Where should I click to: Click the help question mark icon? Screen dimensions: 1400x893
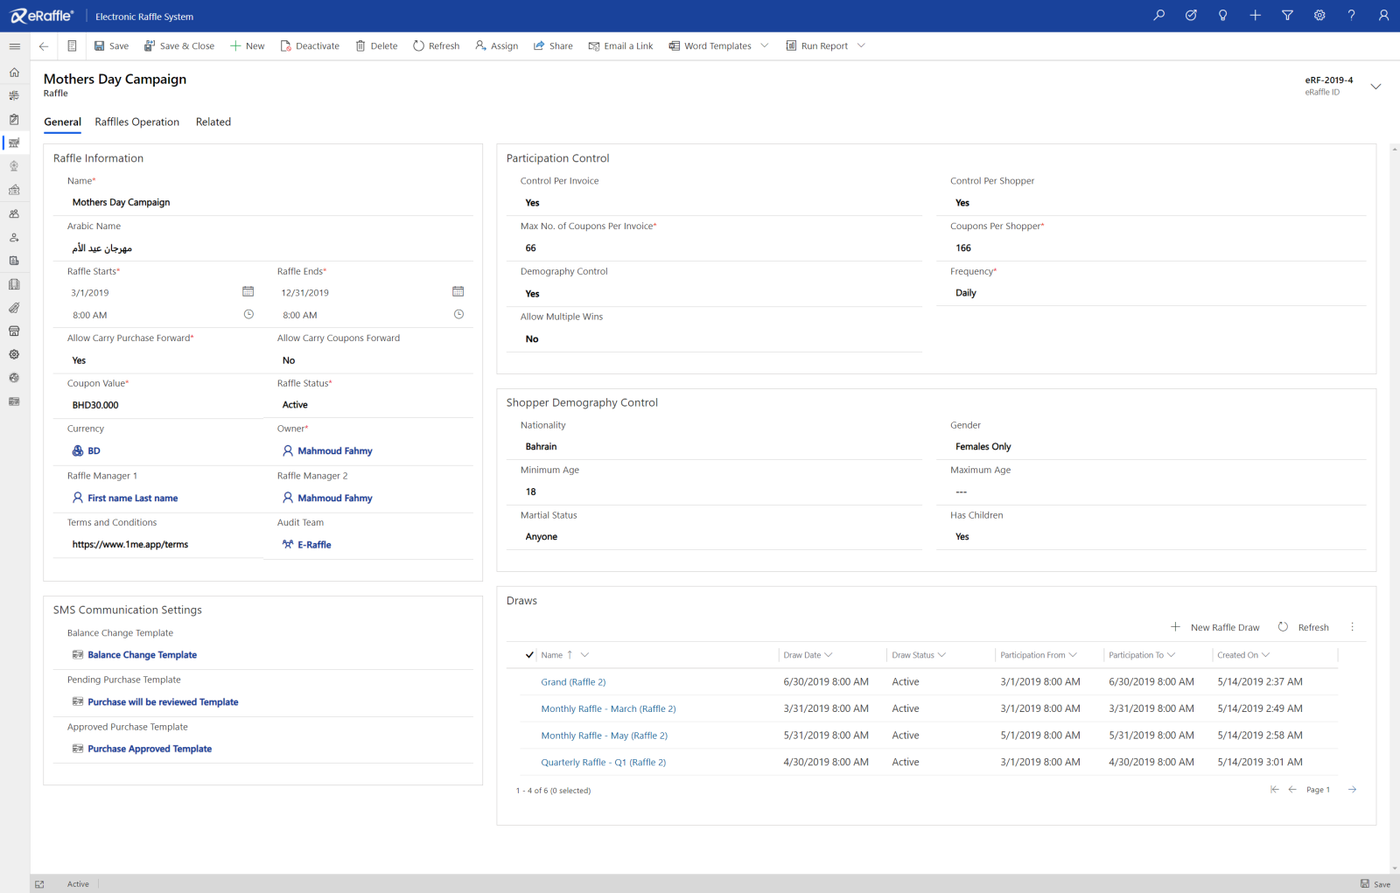tap(1351, 16)
